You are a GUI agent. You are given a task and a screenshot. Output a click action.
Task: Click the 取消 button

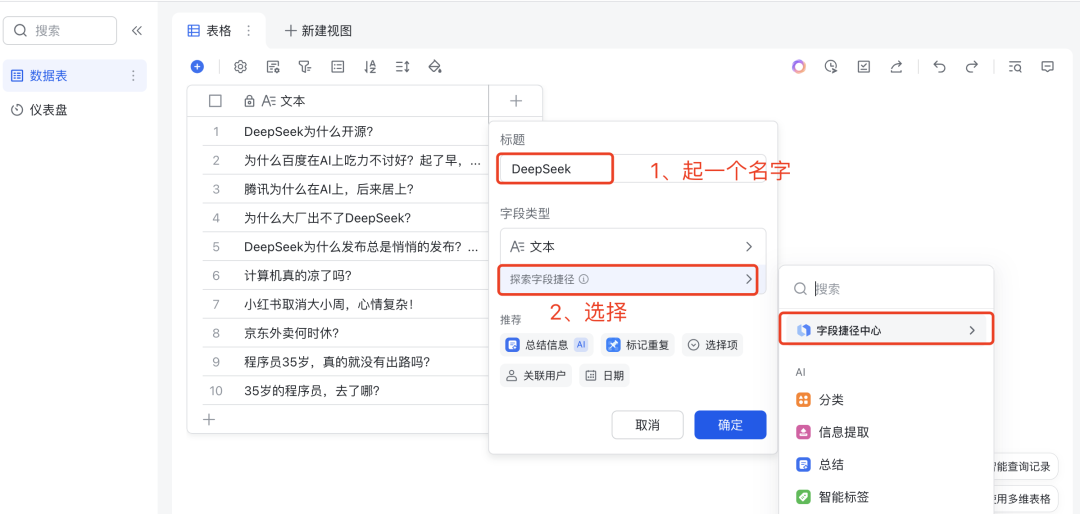pos(647,425)
